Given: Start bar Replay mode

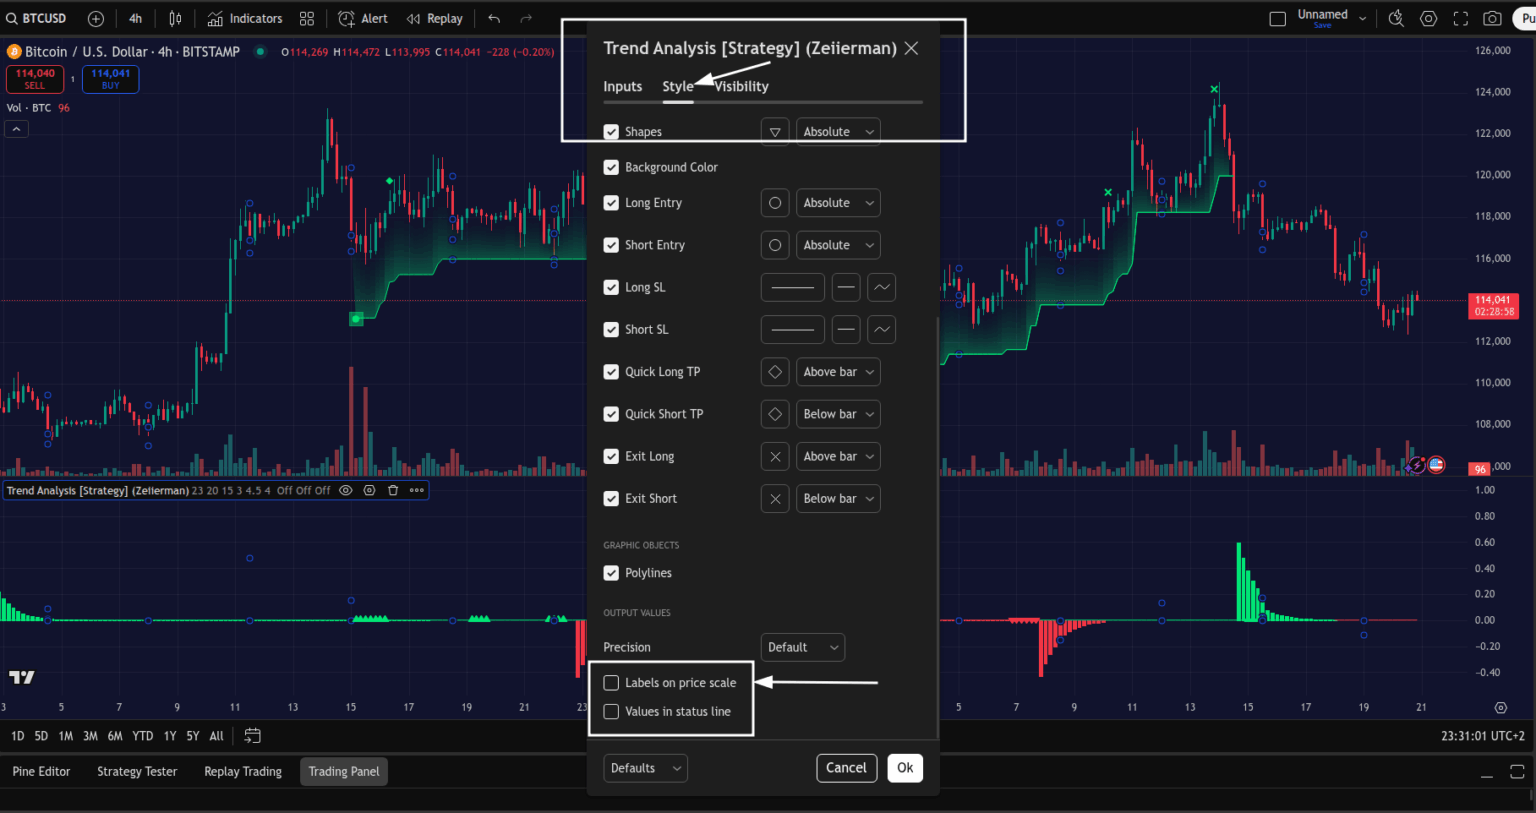Looking at the screenshot, I should point(435,18).
